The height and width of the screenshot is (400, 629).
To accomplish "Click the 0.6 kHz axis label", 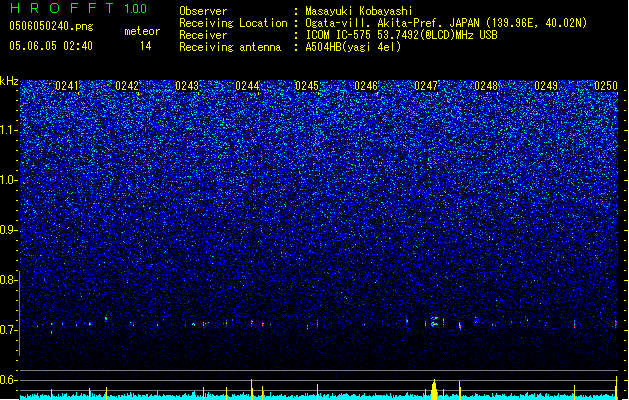I will point(9,380).
